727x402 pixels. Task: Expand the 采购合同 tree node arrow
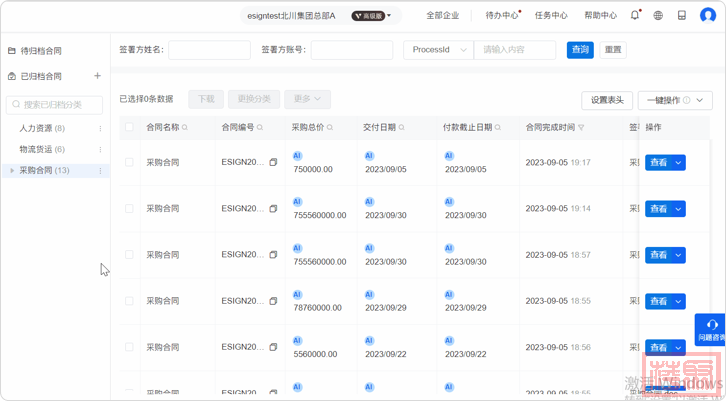click(x=12, y=171)
